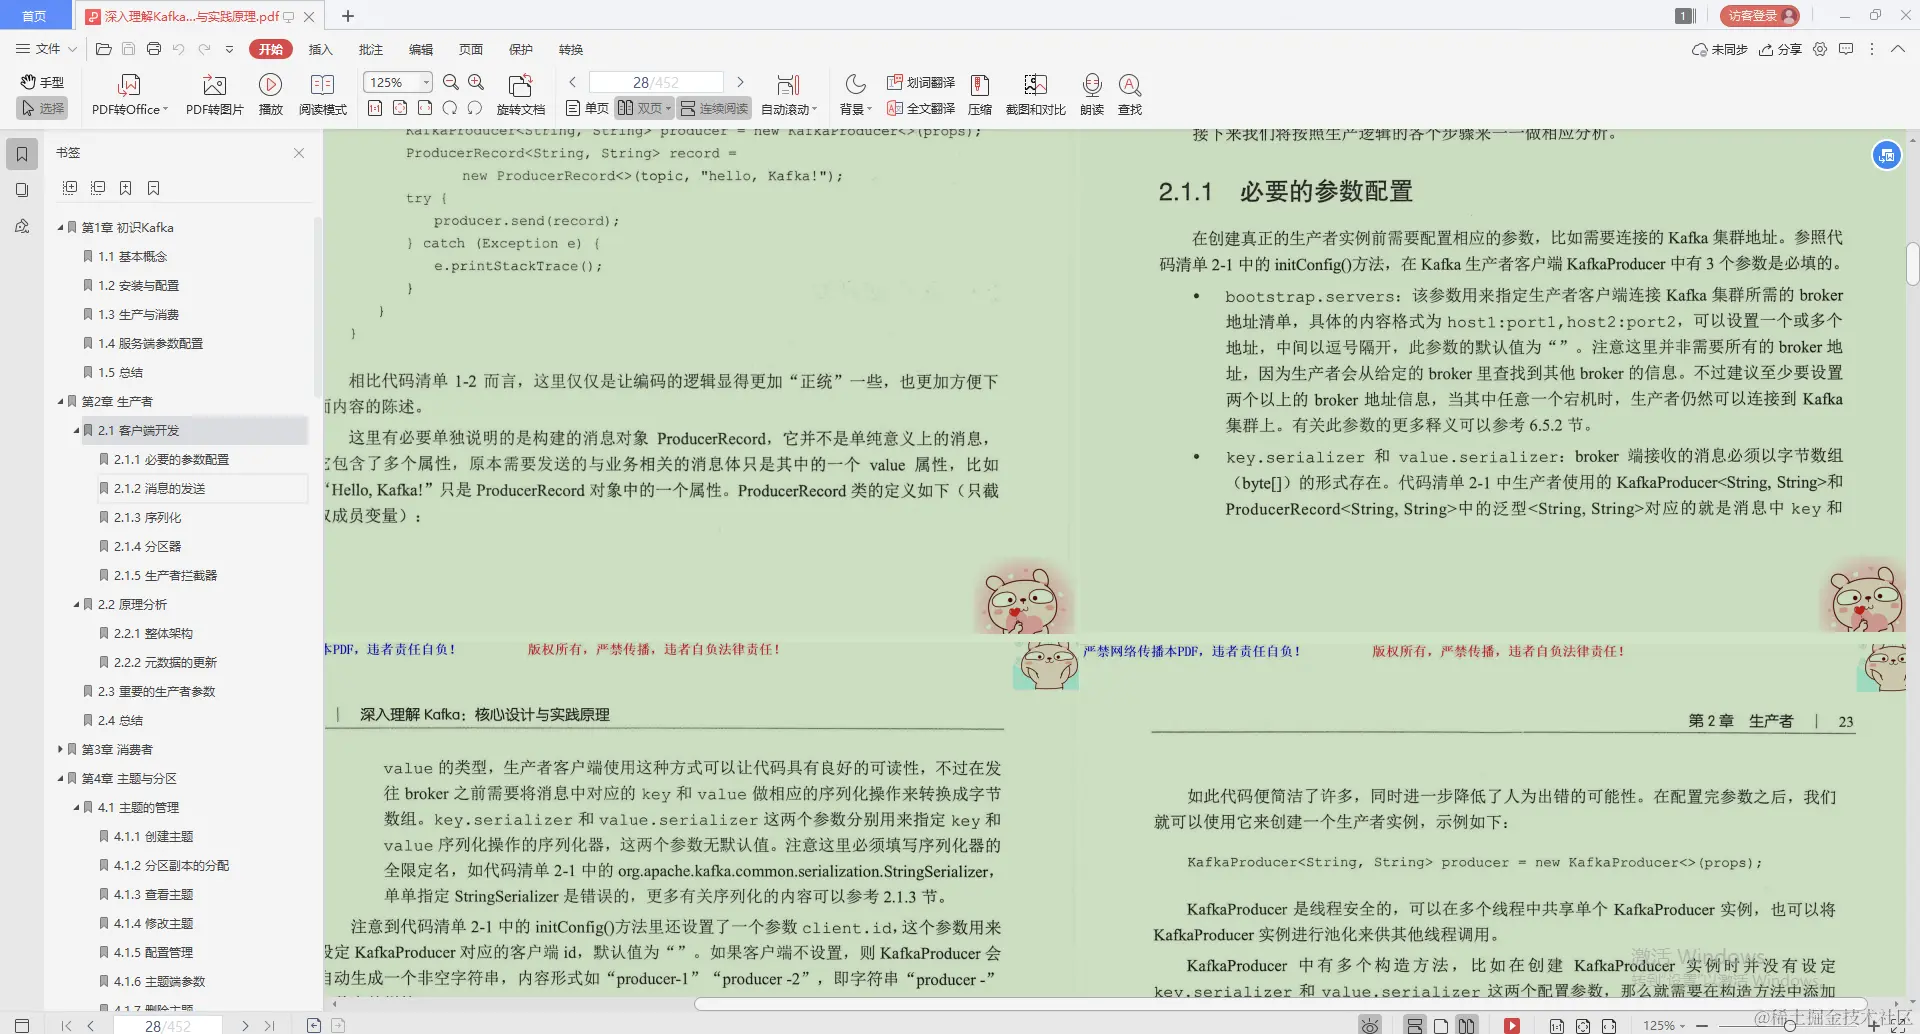Click the 访客登录 login button
Screen dimensions: 1920x1034
tap(1761, 15)
